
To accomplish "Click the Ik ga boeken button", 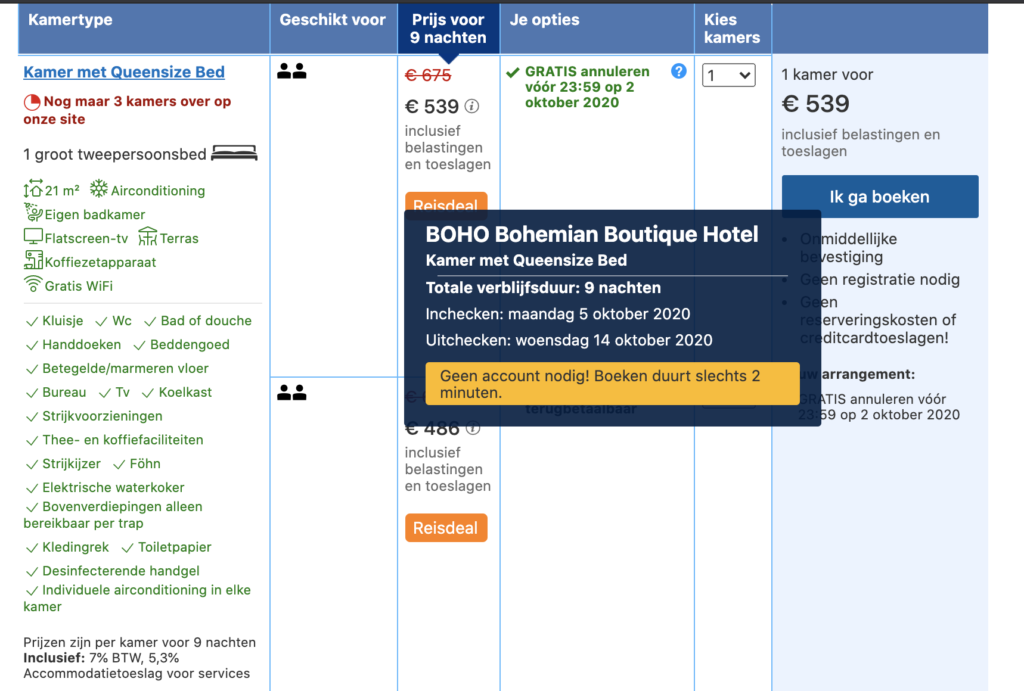I will click(880, 197).
